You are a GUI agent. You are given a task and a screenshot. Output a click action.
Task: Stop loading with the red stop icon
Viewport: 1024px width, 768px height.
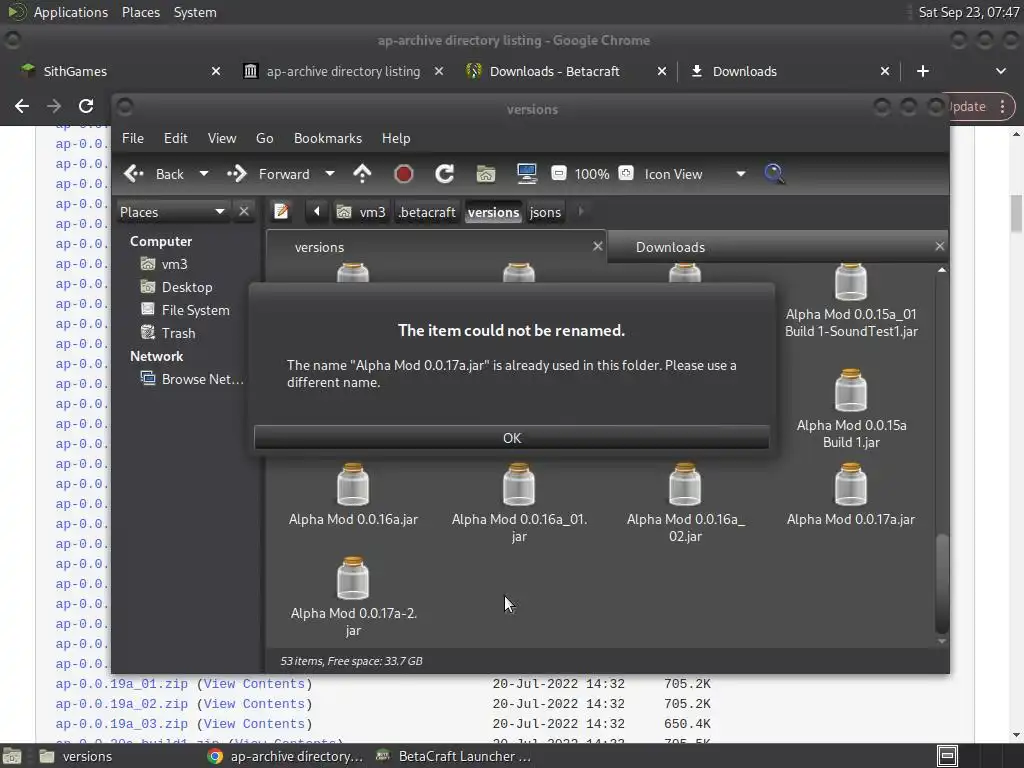[x=404, y=174]
